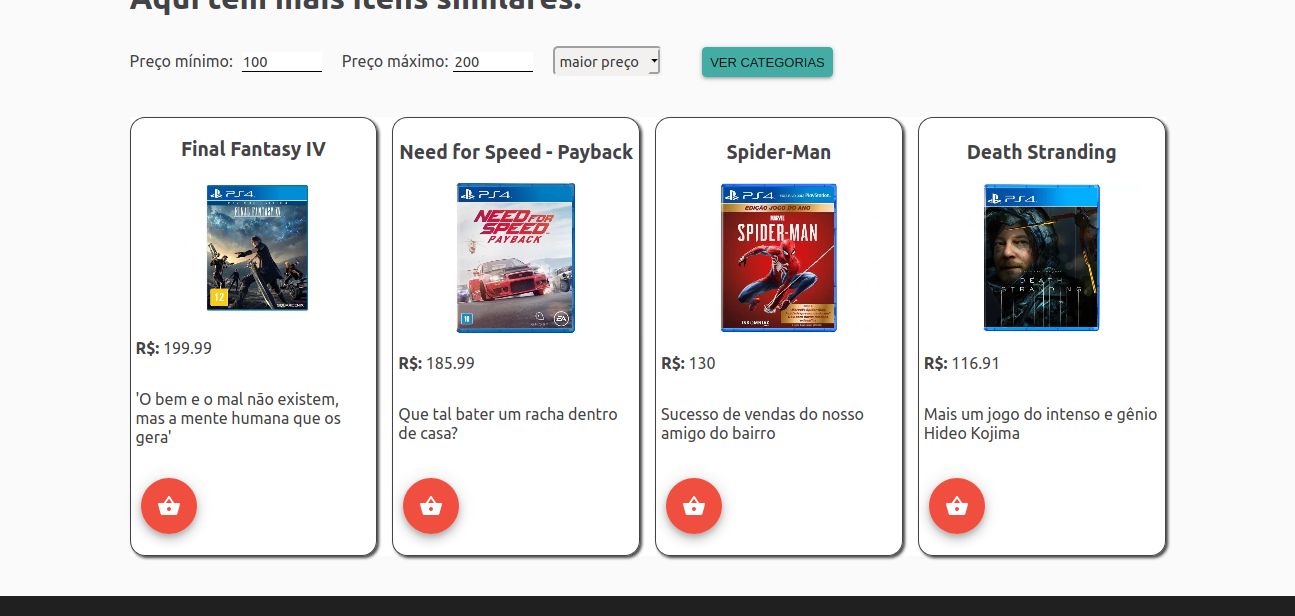Screen dimensions: 1295x616
Task: Focus the Preço mínimo input field
Action: [282, 62]
